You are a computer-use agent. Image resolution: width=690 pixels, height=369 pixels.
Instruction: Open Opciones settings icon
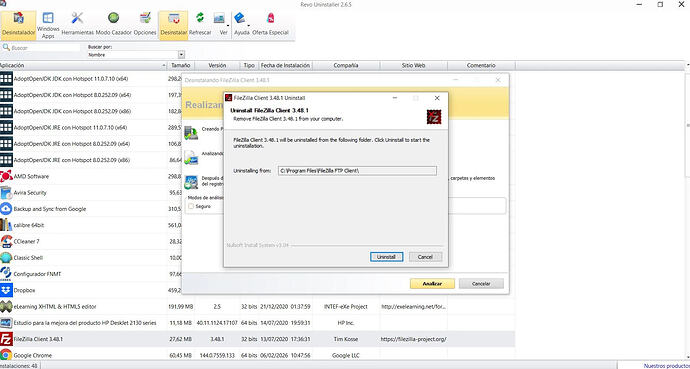tap(145, 25)
